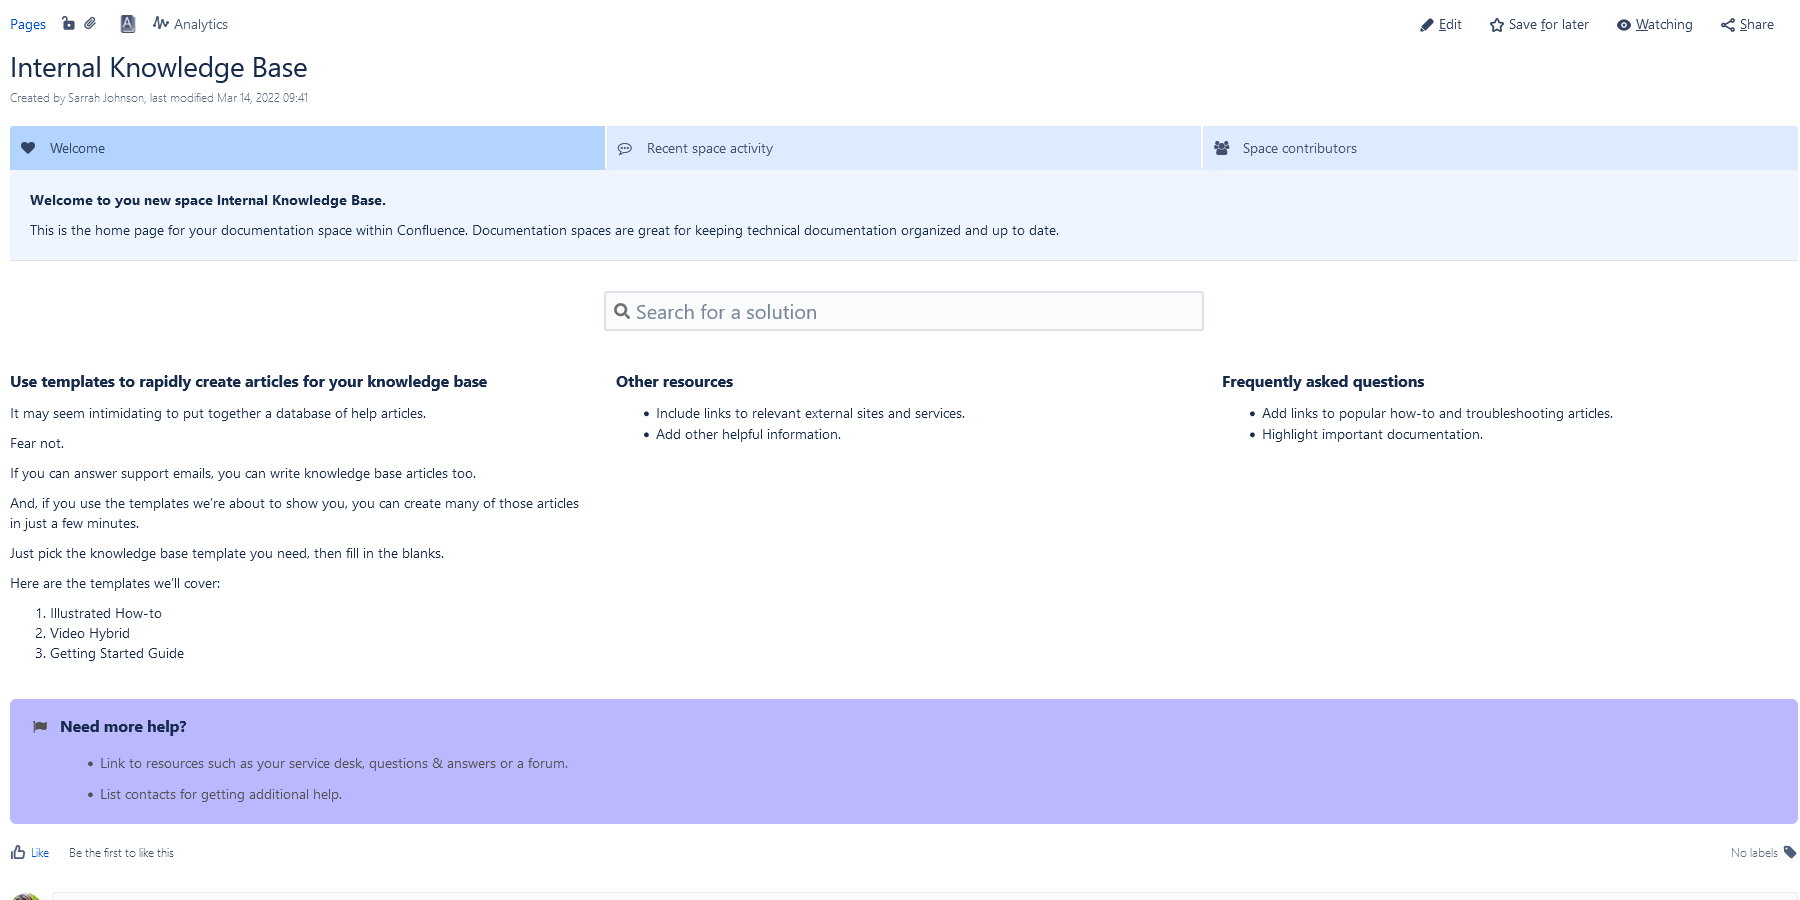The height and width of the screenshot is (900, 1800).
Task: Click the labels tag icon
Action: click(1789, 852)
